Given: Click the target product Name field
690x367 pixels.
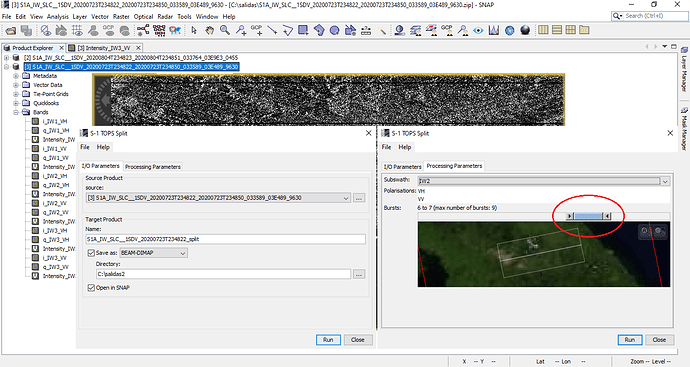Looking at the screenshot, I should [x=225, y=239].
